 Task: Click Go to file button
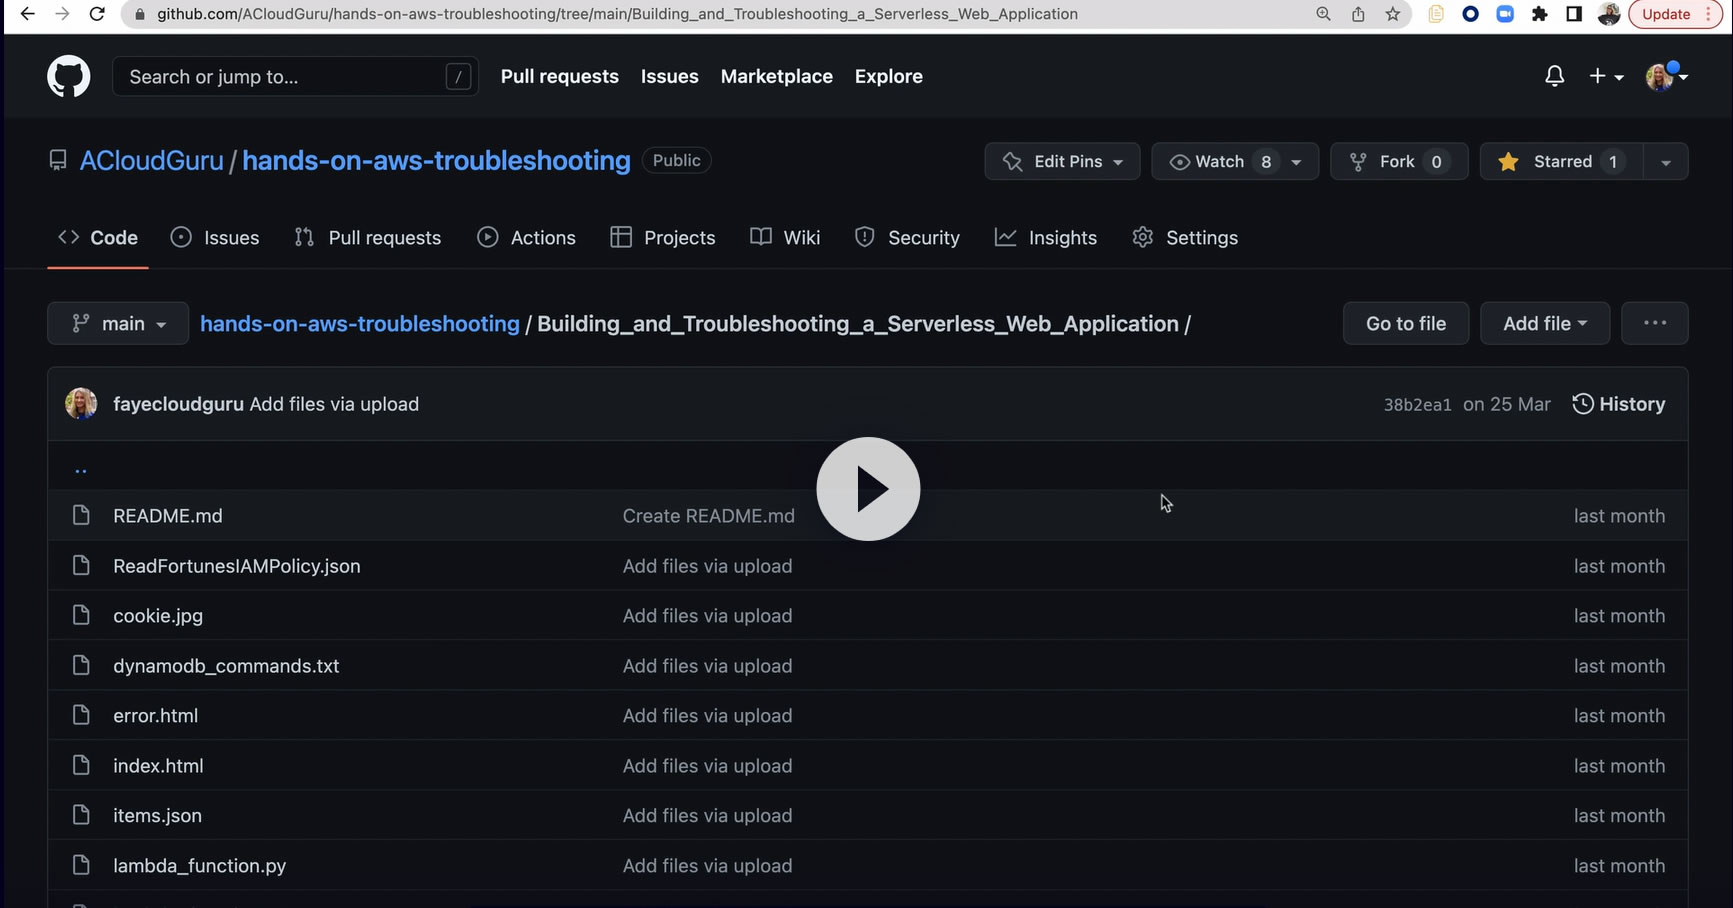click(1406, 323)
